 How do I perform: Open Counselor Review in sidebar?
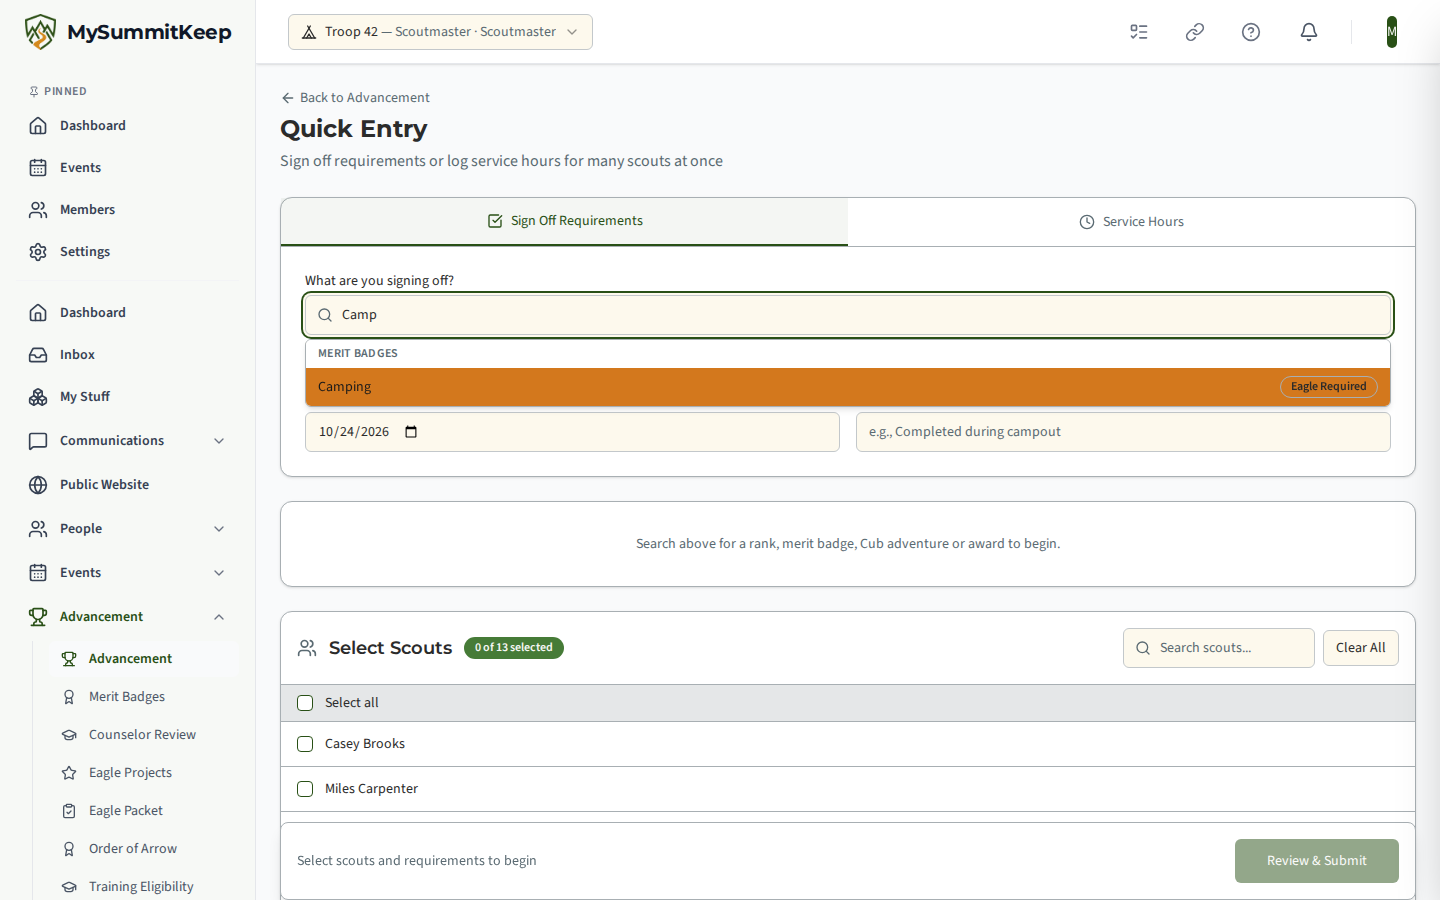point(144,735)
